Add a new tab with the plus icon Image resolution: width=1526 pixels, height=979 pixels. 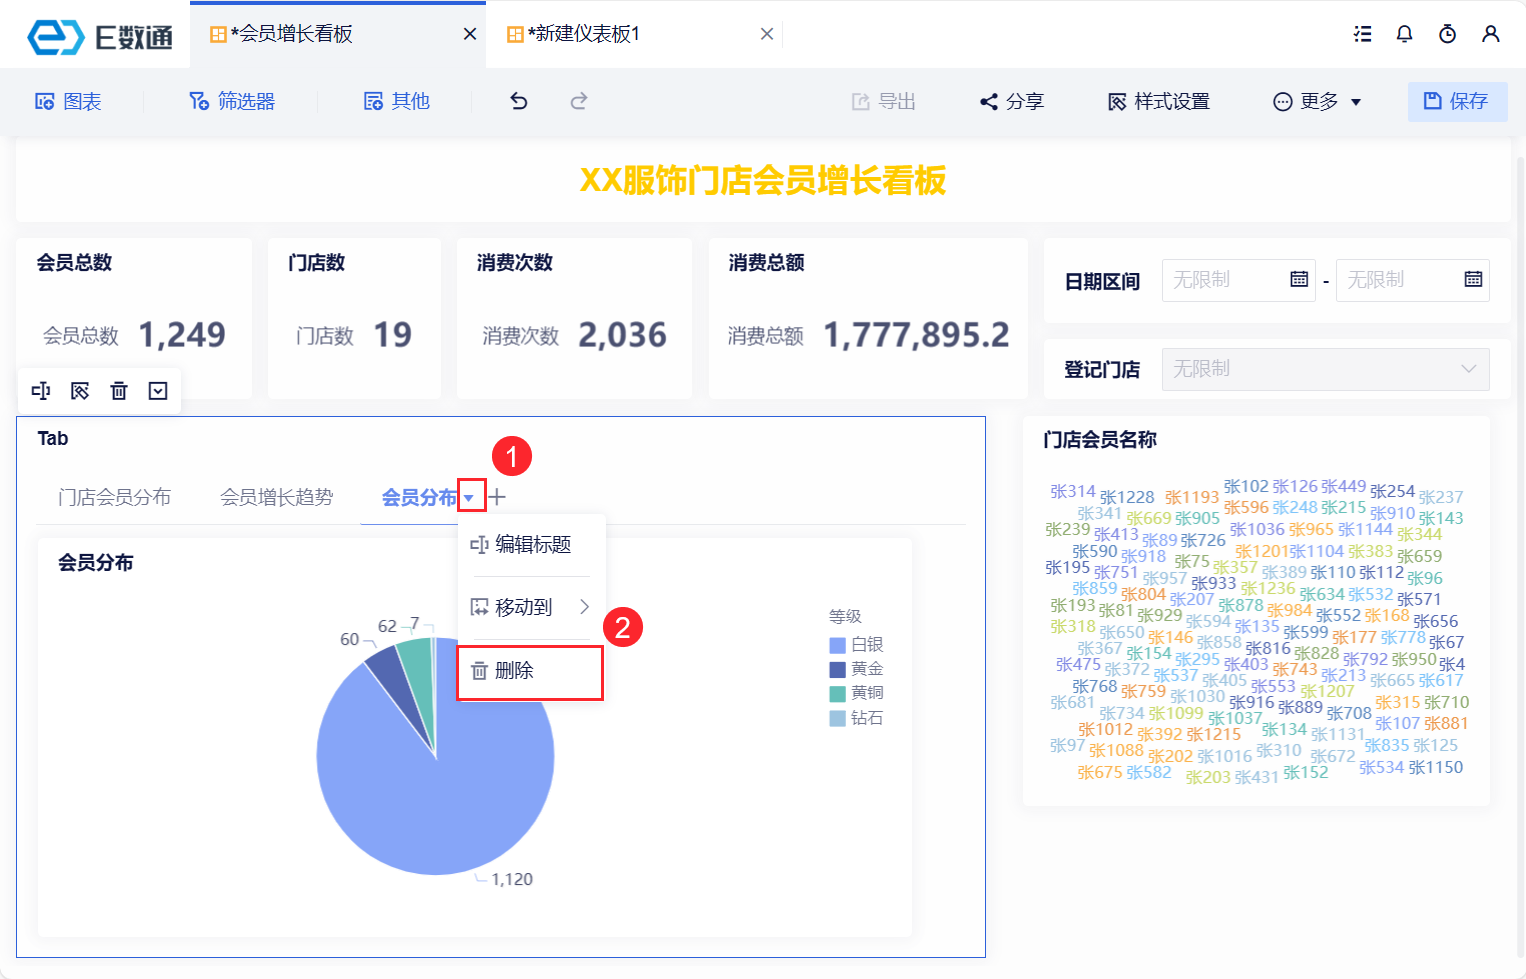click(x=497, y=497)
